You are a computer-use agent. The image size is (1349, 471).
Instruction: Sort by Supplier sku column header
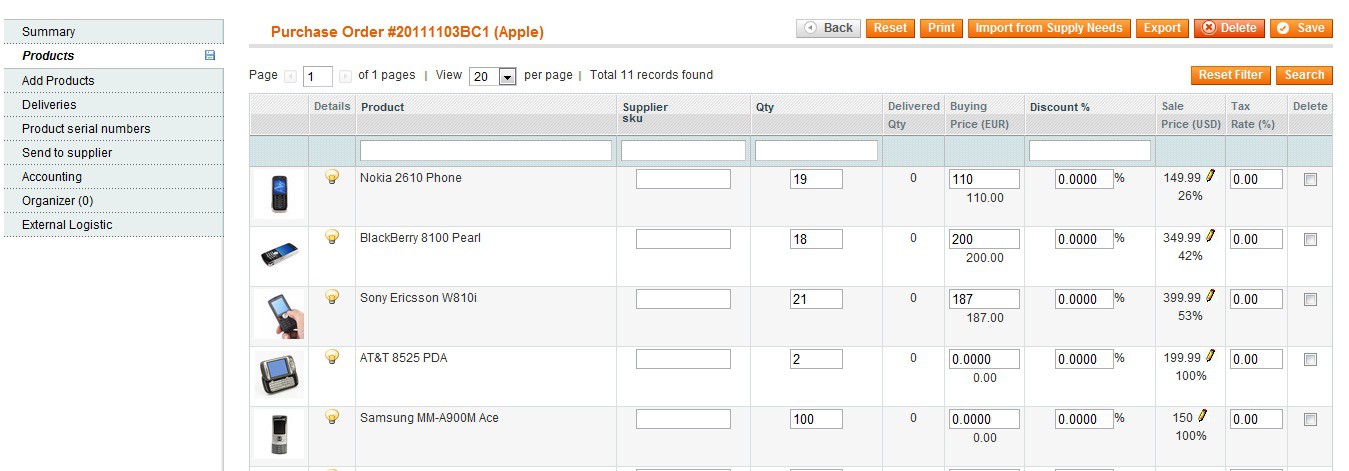(645, 112)
